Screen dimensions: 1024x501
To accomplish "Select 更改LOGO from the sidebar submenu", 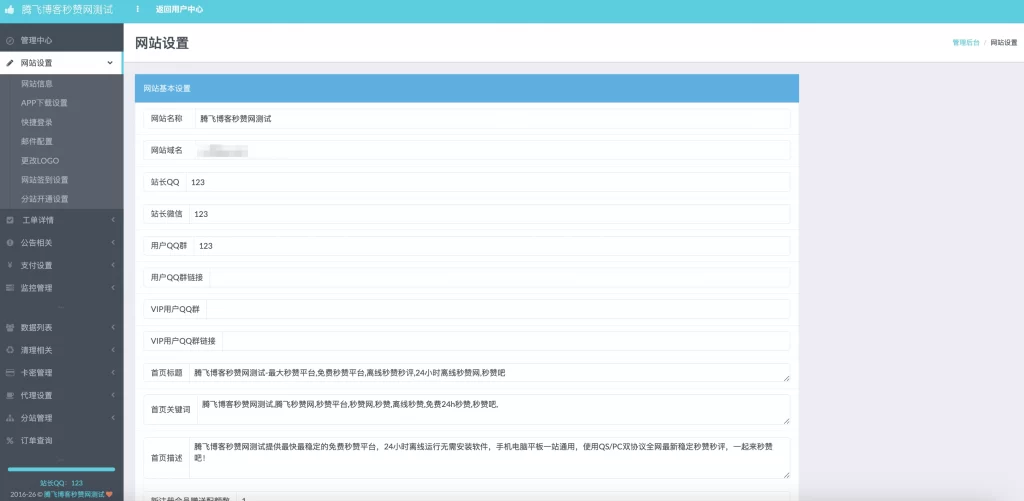I will tap(39, 160).
